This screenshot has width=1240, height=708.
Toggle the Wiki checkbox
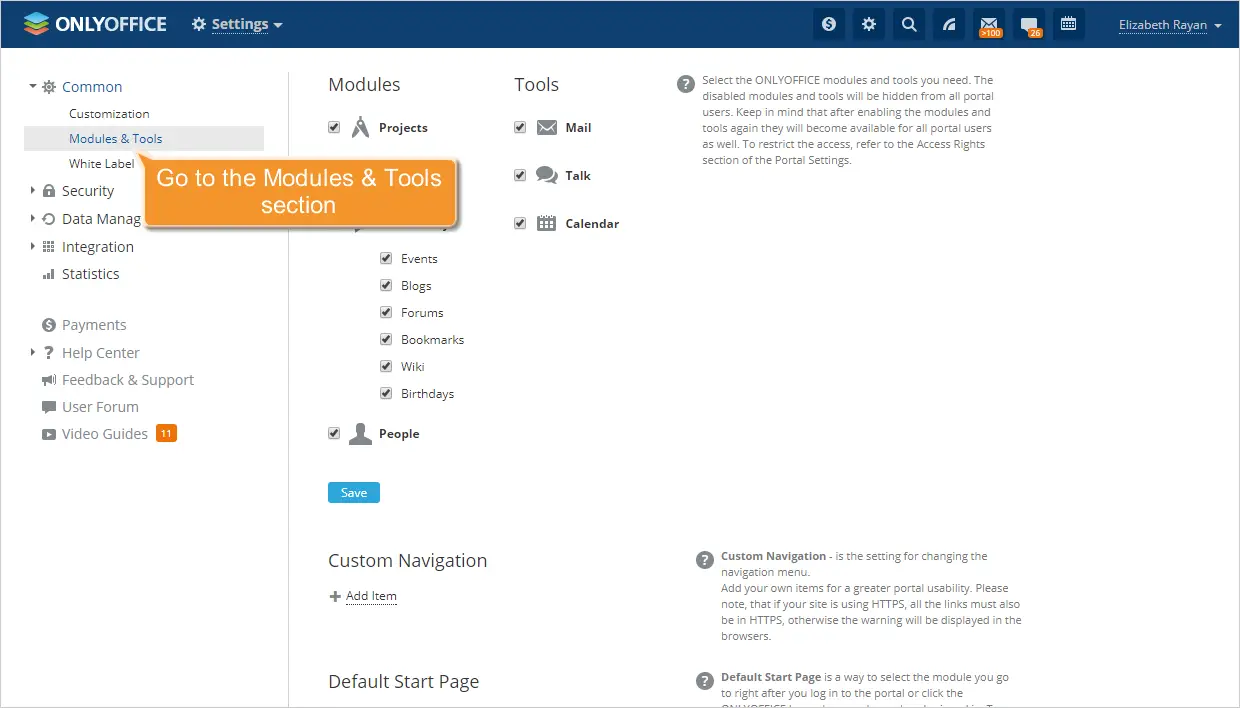tap(386, 366)
